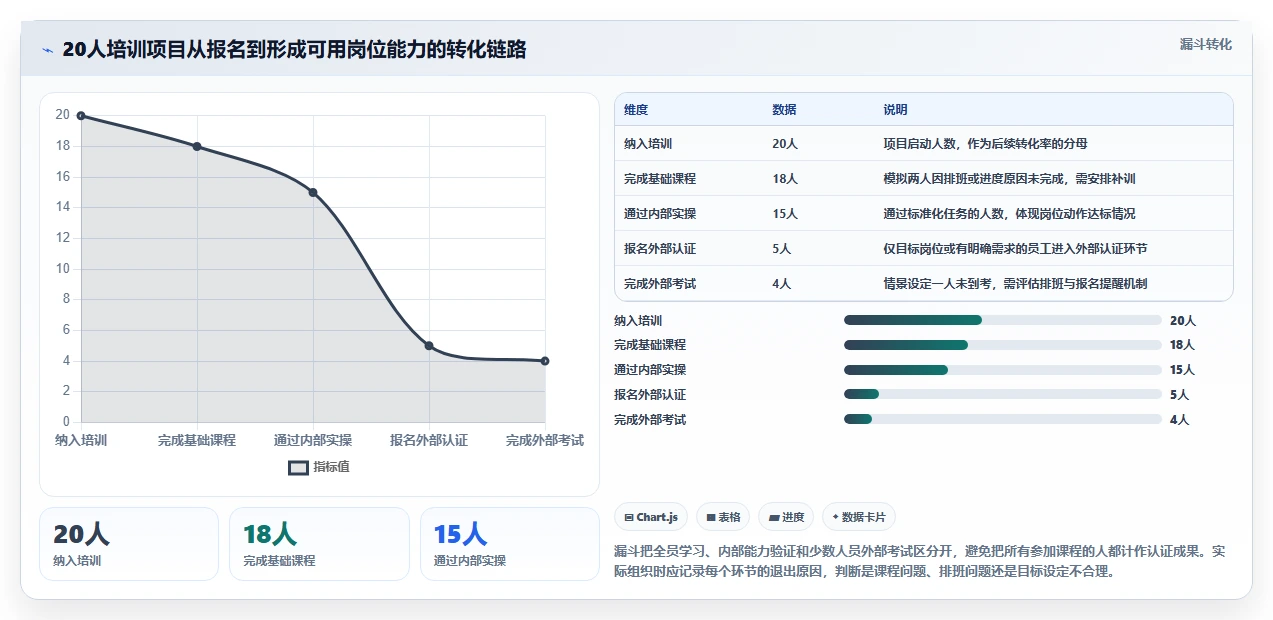This screenshot has width=1273, height=620.
Task: Open the 20人 纳入培训 data card
Action: 129,544
